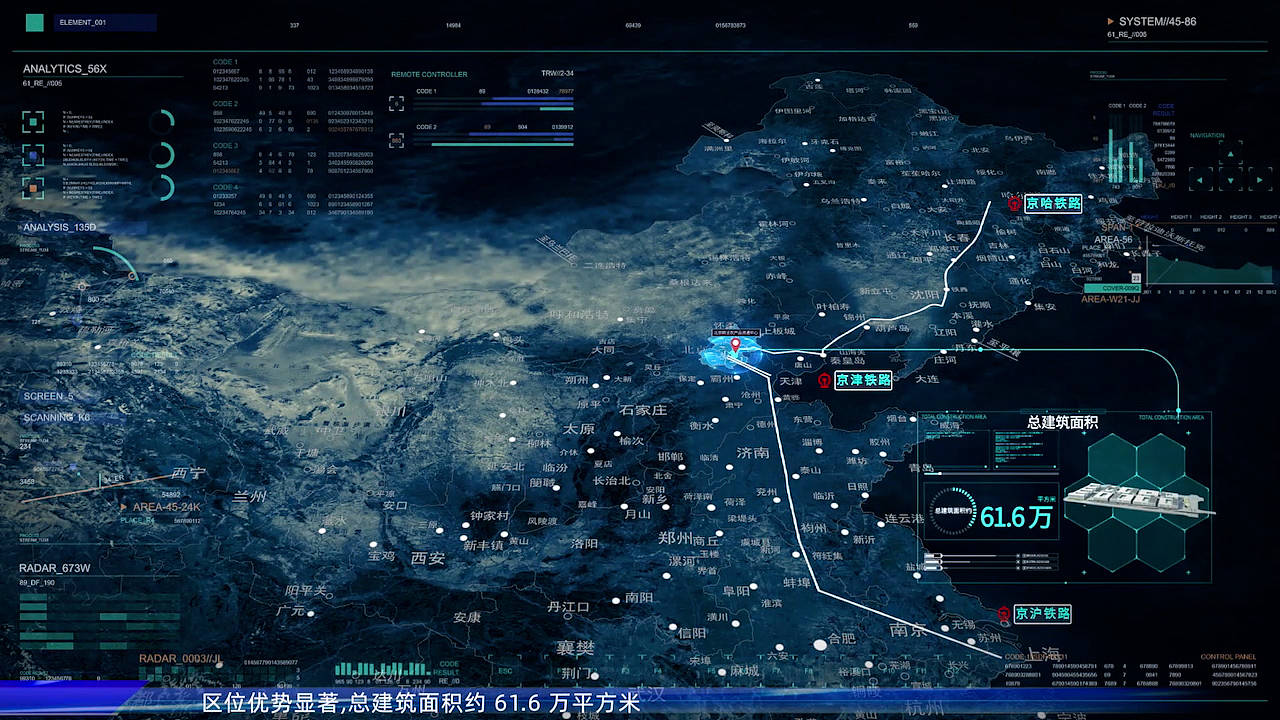This screenshot has width=1280, height=720.
Task: Click the RADAR_673W label
Action: 55,568
